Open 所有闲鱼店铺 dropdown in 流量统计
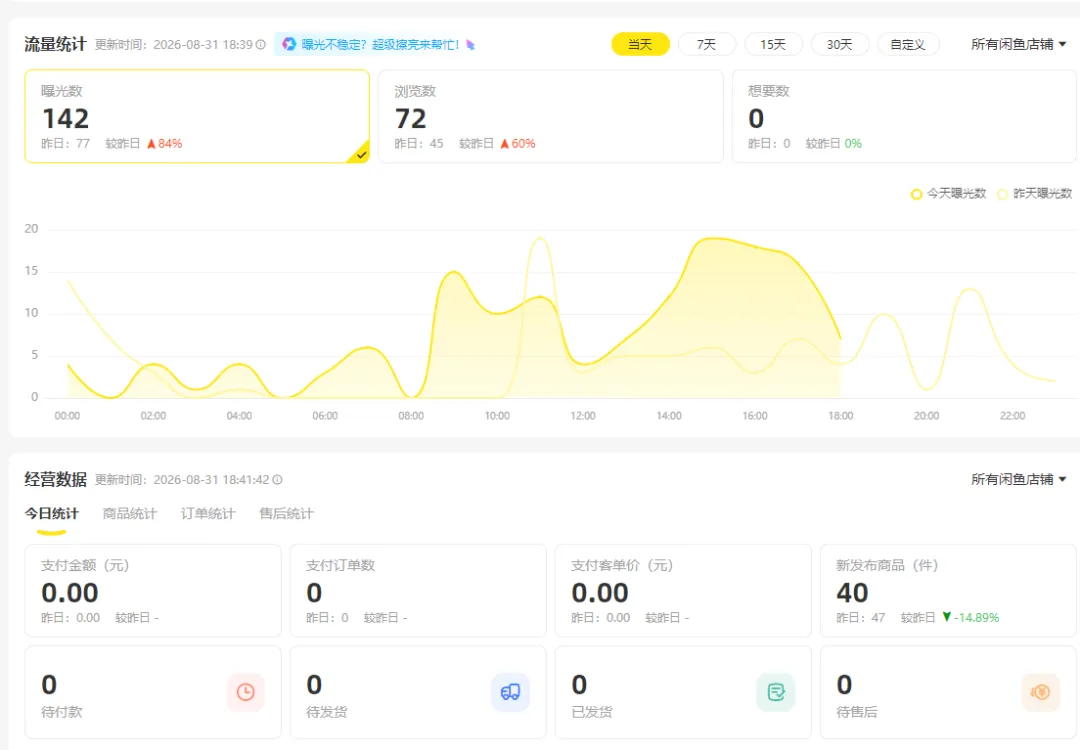 [x=1019, y=45]
